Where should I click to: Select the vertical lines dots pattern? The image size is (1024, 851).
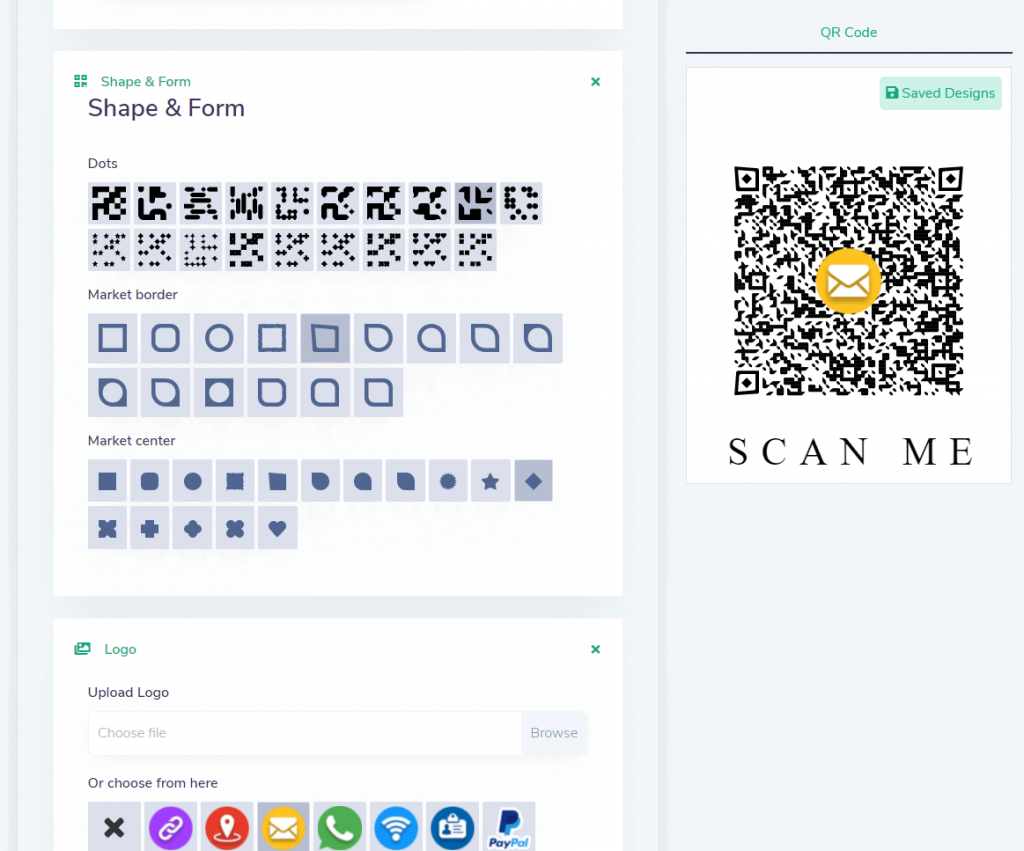246,203
